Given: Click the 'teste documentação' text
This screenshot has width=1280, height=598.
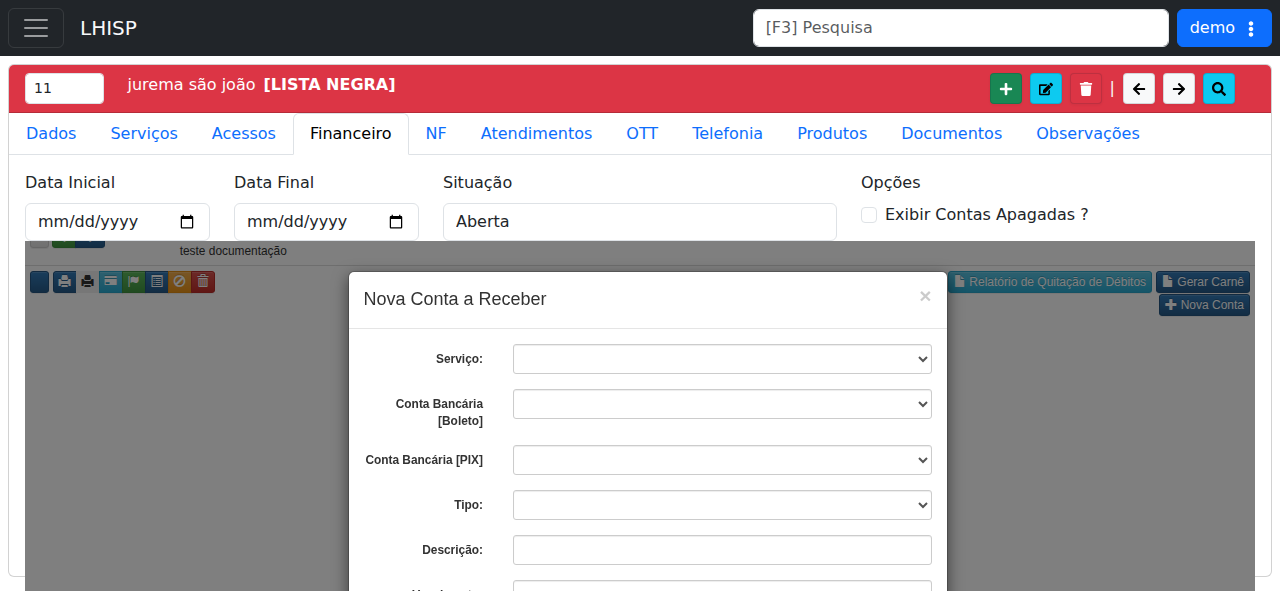Looking at the screenshot, I should coord(233,251).
